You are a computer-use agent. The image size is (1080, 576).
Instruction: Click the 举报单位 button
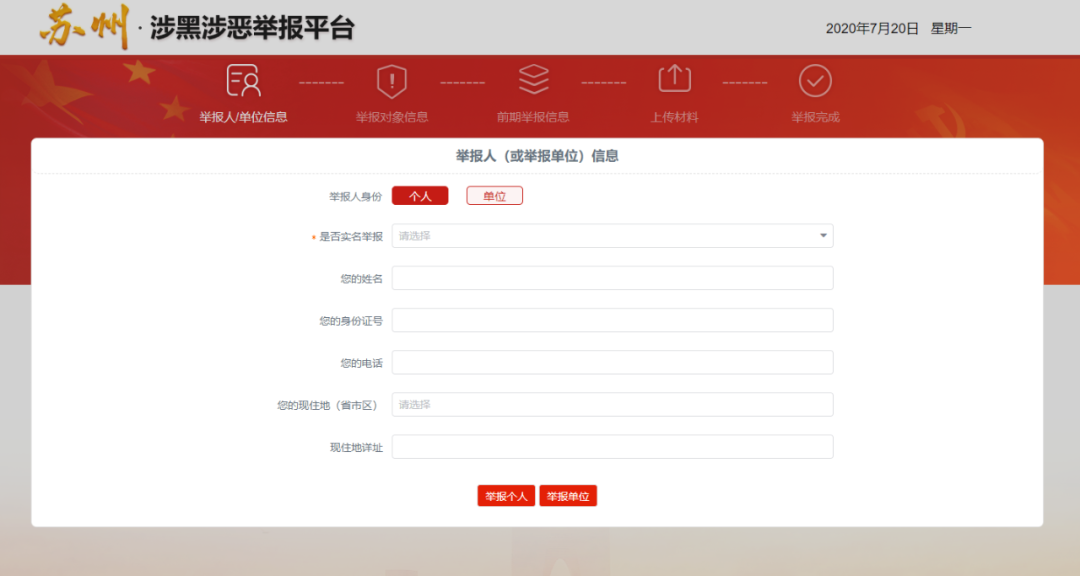(568, 496)
